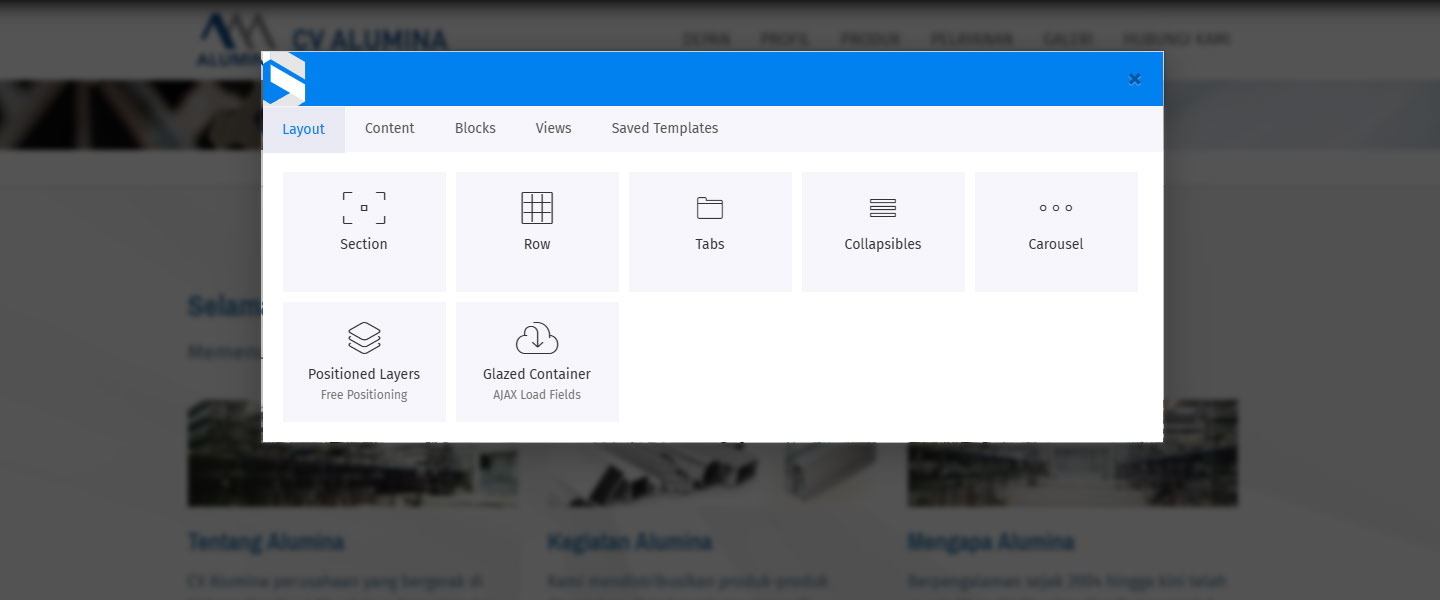Close the element picker dialog

click(1134, 79)
